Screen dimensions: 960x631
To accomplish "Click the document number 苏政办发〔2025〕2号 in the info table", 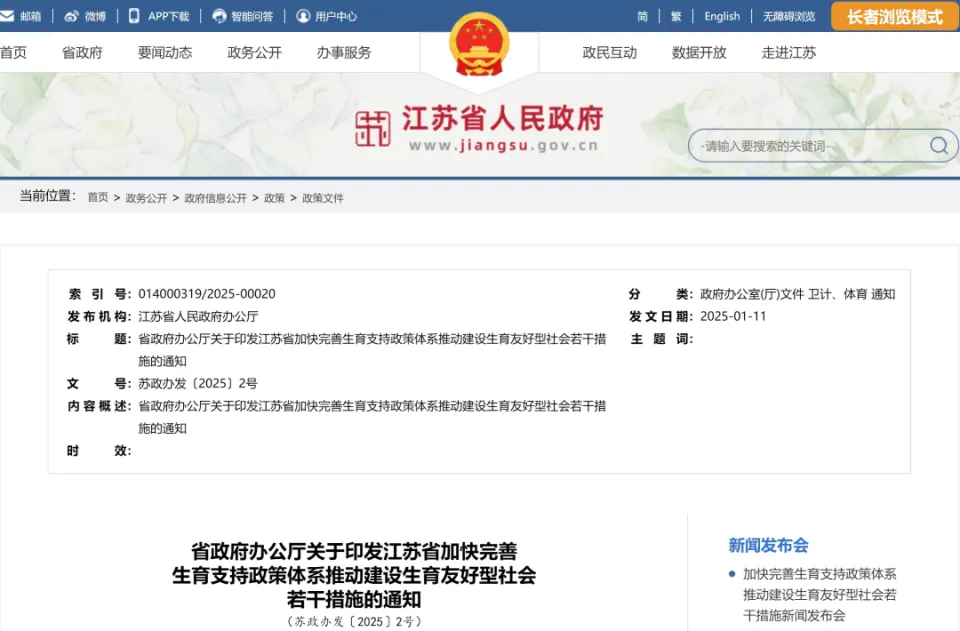I will (198, 384).
